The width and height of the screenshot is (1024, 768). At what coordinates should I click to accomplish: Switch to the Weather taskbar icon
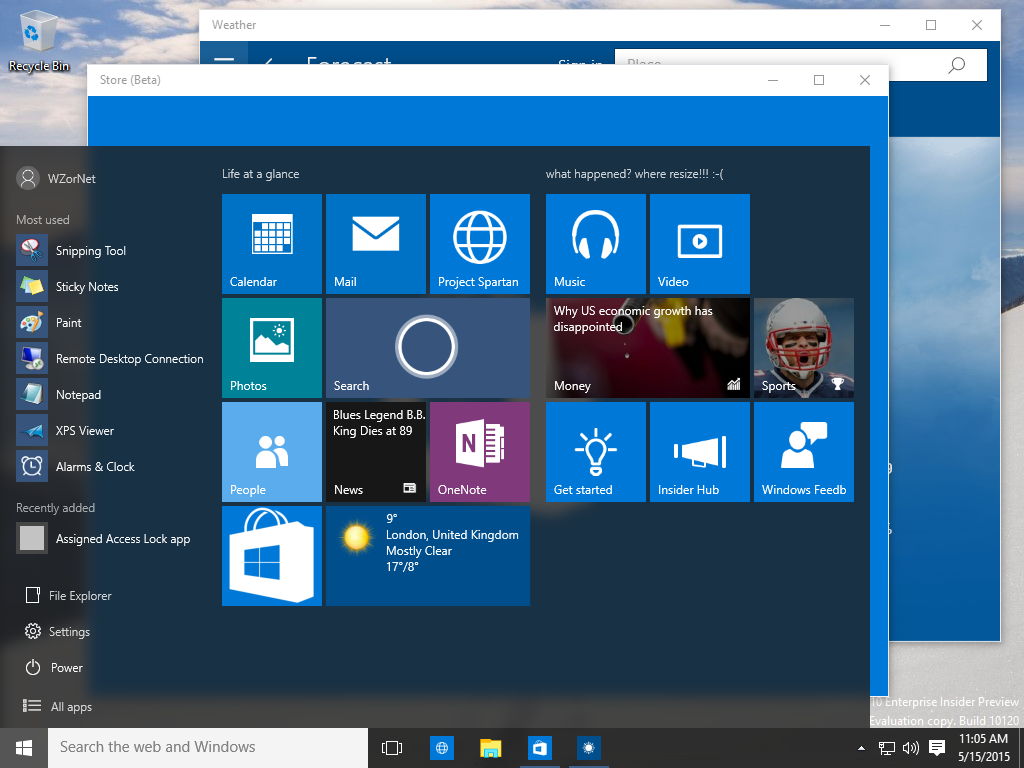coord(588,748)
